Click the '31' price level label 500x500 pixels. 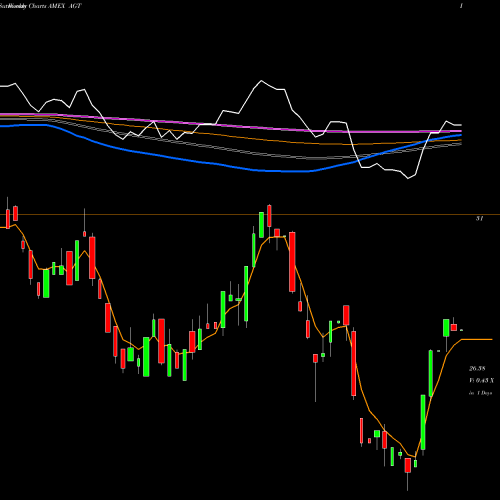coord(479,219)
